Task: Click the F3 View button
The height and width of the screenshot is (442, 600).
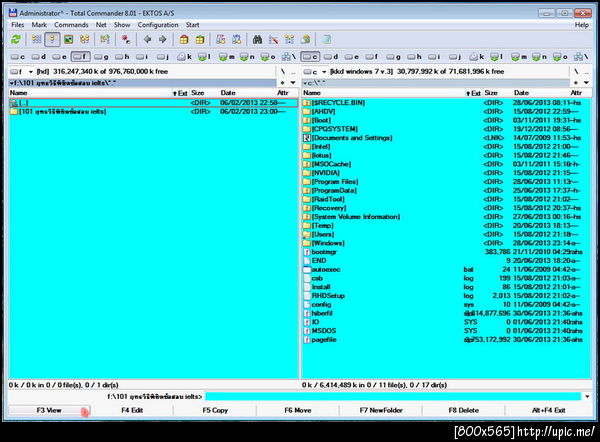Action: (49, 410)
